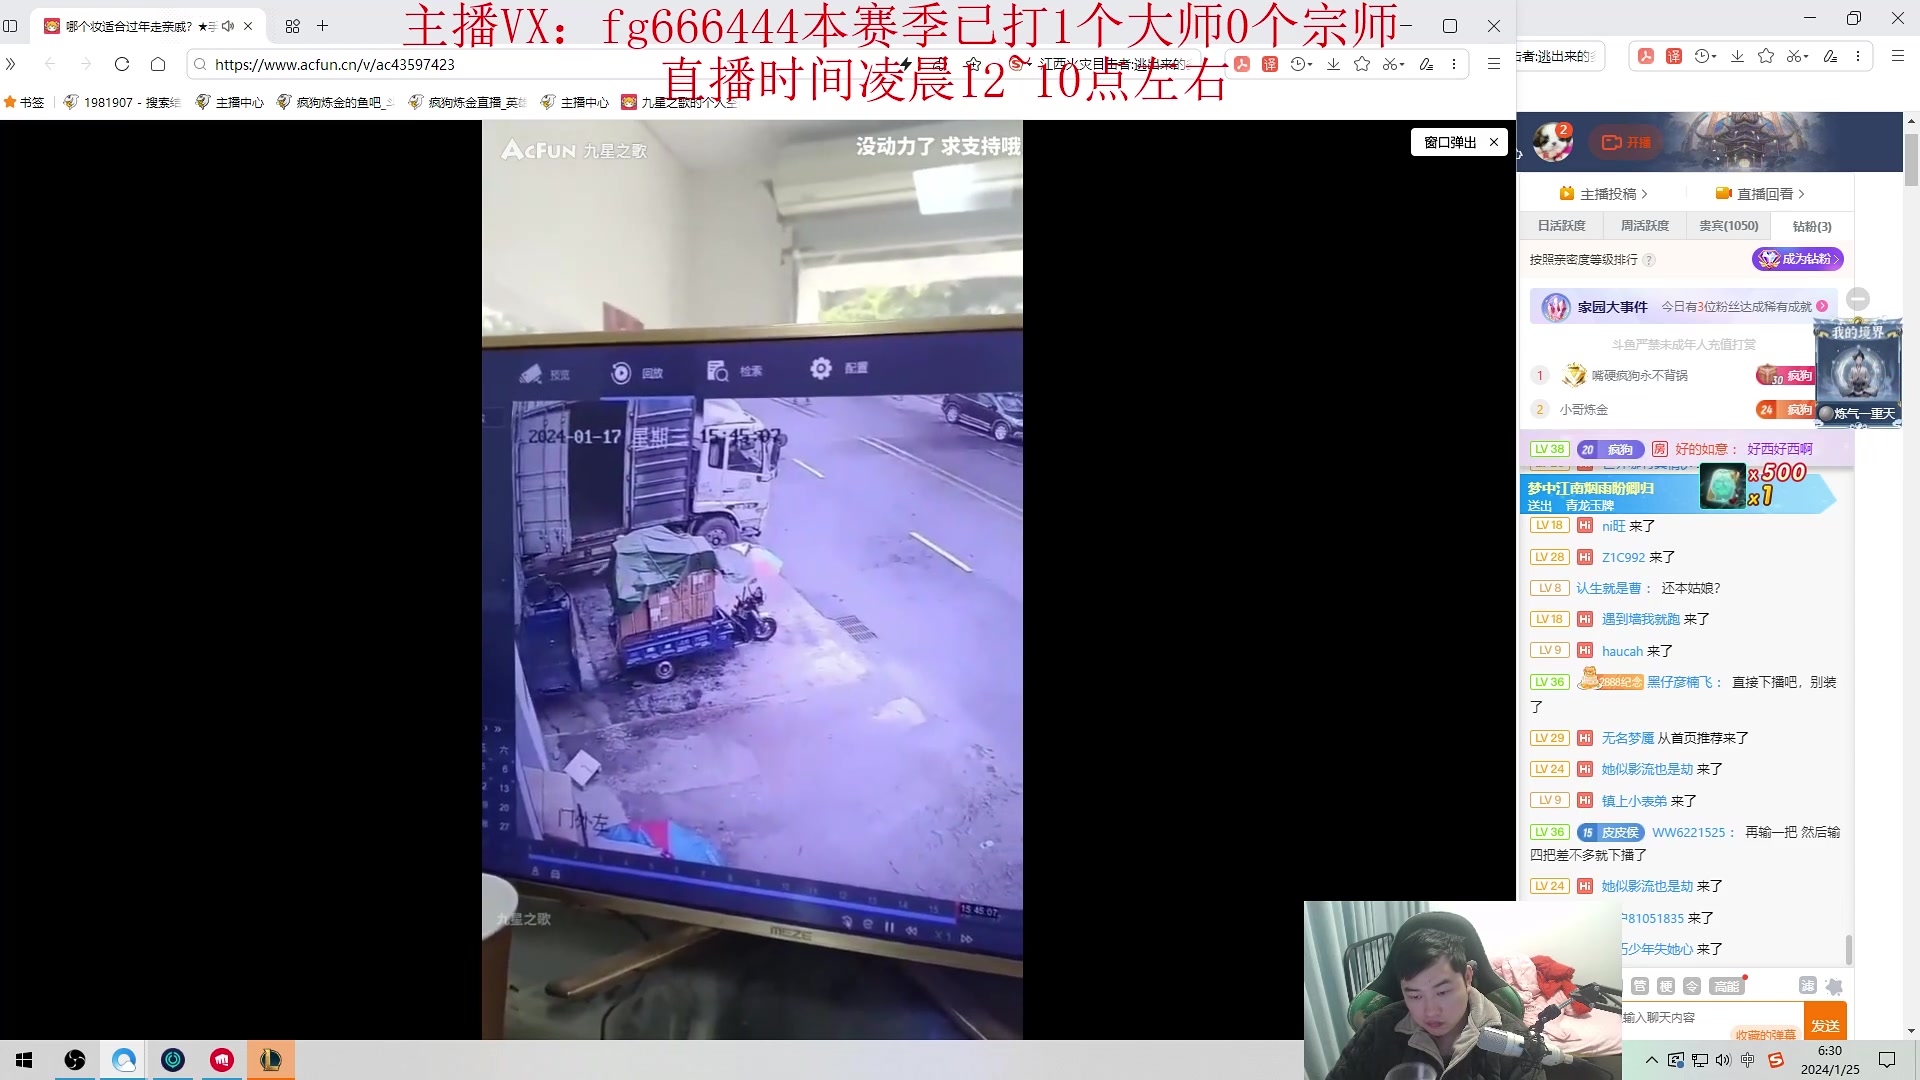This screenshot has height=1080, width=1920.
Task: Toggle the 高能 danmaku option
Action: coord(1727,986)
